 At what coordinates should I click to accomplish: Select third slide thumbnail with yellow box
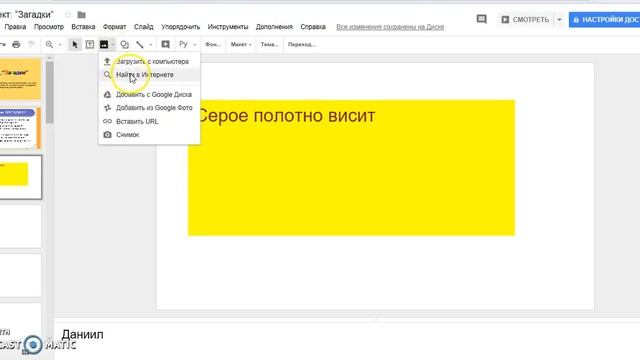click(20, 177)
